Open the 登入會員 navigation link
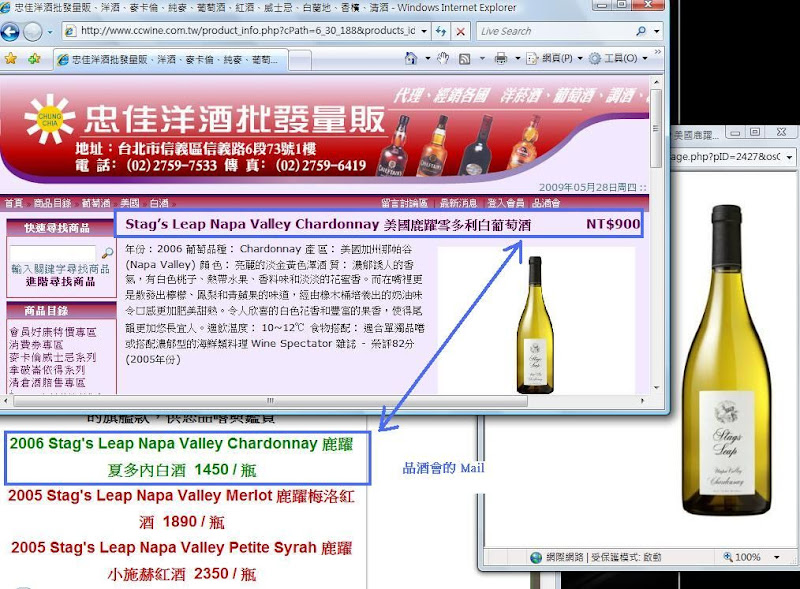 point(506,203)
